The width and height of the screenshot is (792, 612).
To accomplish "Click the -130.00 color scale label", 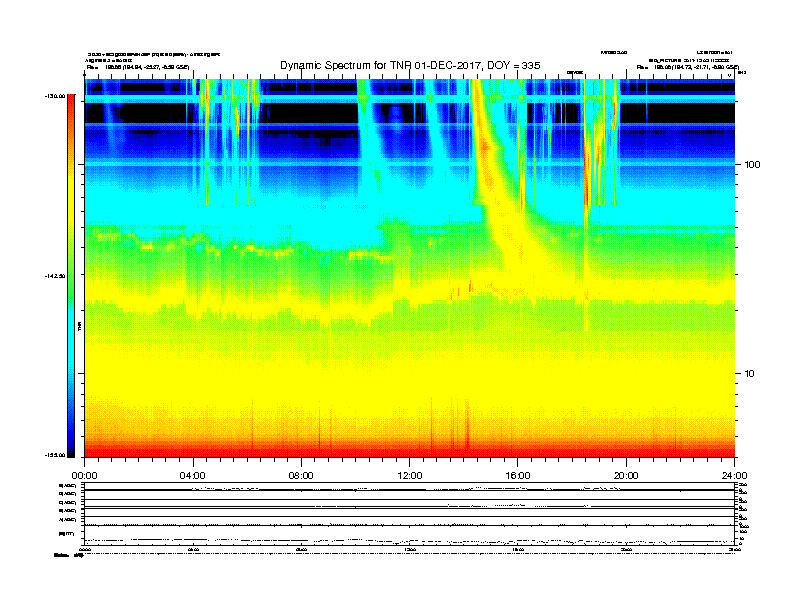I will pyautogui.click(x=55, y=95).
